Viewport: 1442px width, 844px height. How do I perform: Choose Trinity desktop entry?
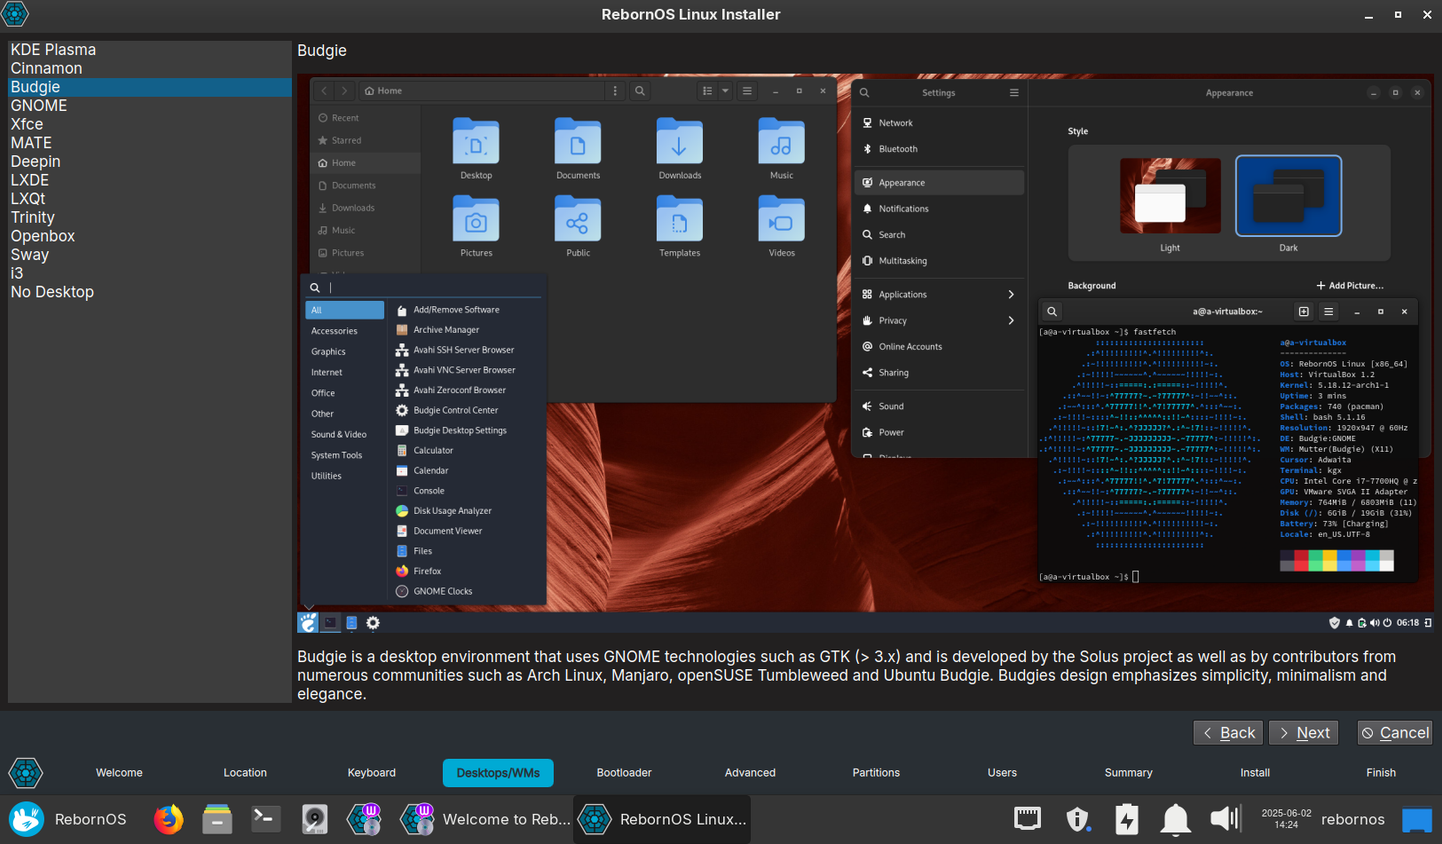150,217
